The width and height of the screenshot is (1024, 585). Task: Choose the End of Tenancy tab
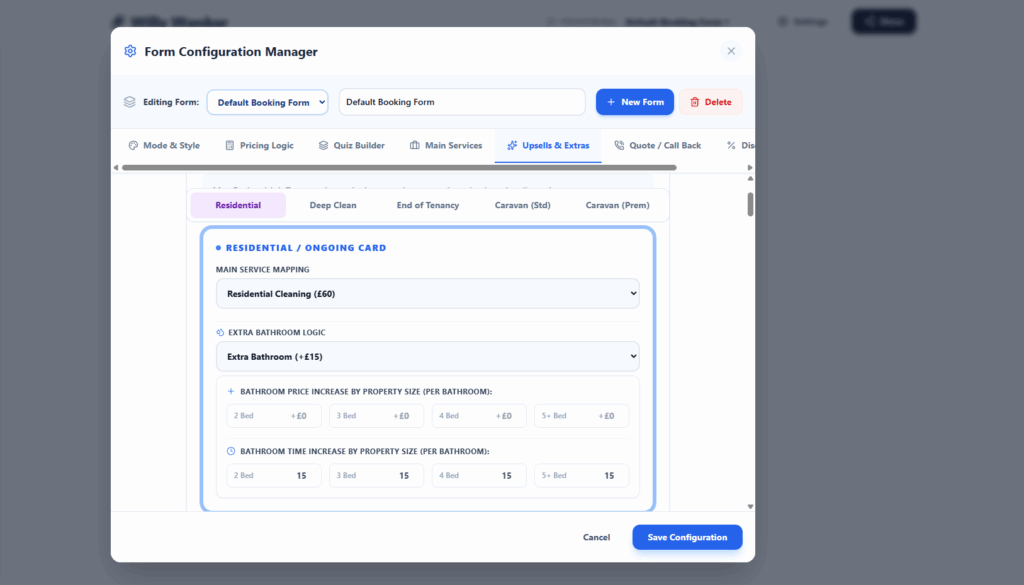click(427, 206)
